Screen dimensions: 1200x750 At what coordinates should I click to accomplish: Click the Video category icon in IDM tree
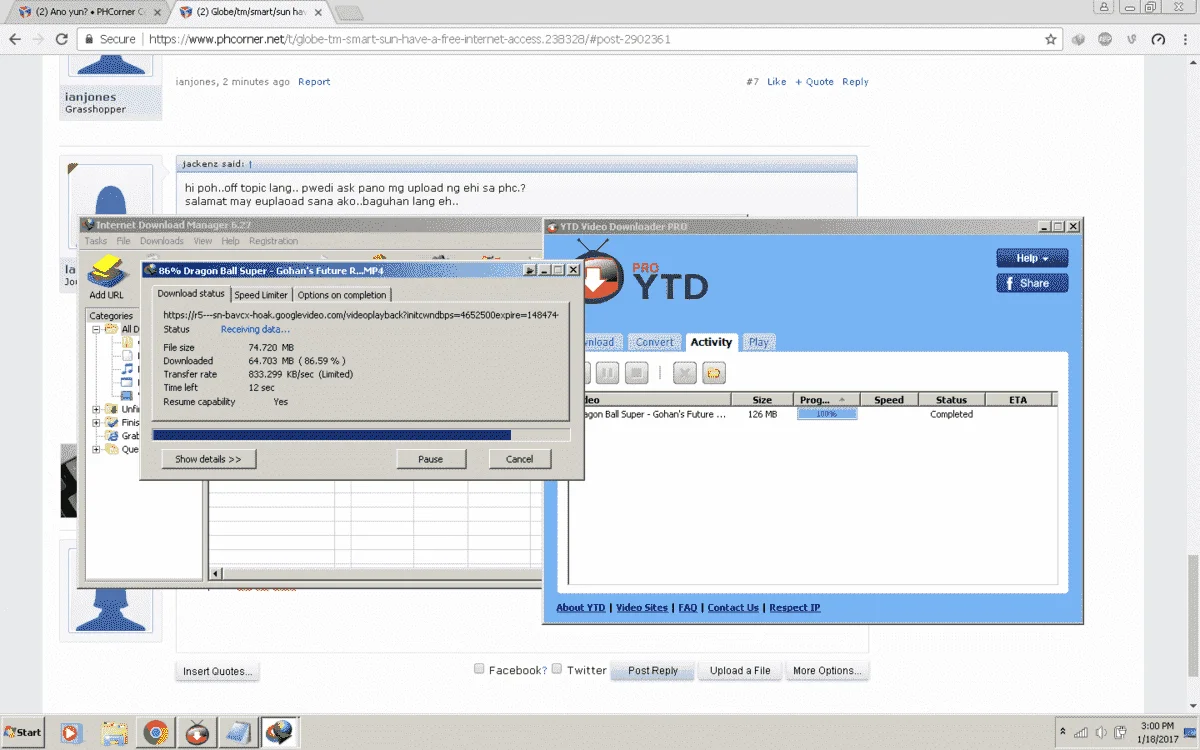(x=127, y=395)
